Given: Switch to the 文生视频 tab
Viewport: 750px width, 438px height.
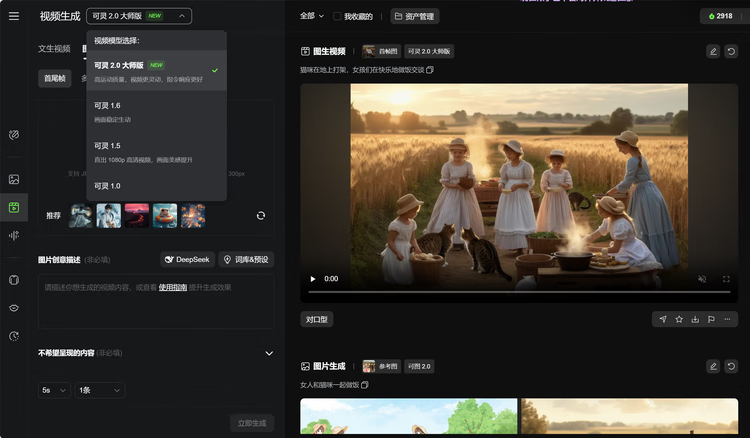Looking at the screenshot, I should point(55,49).
